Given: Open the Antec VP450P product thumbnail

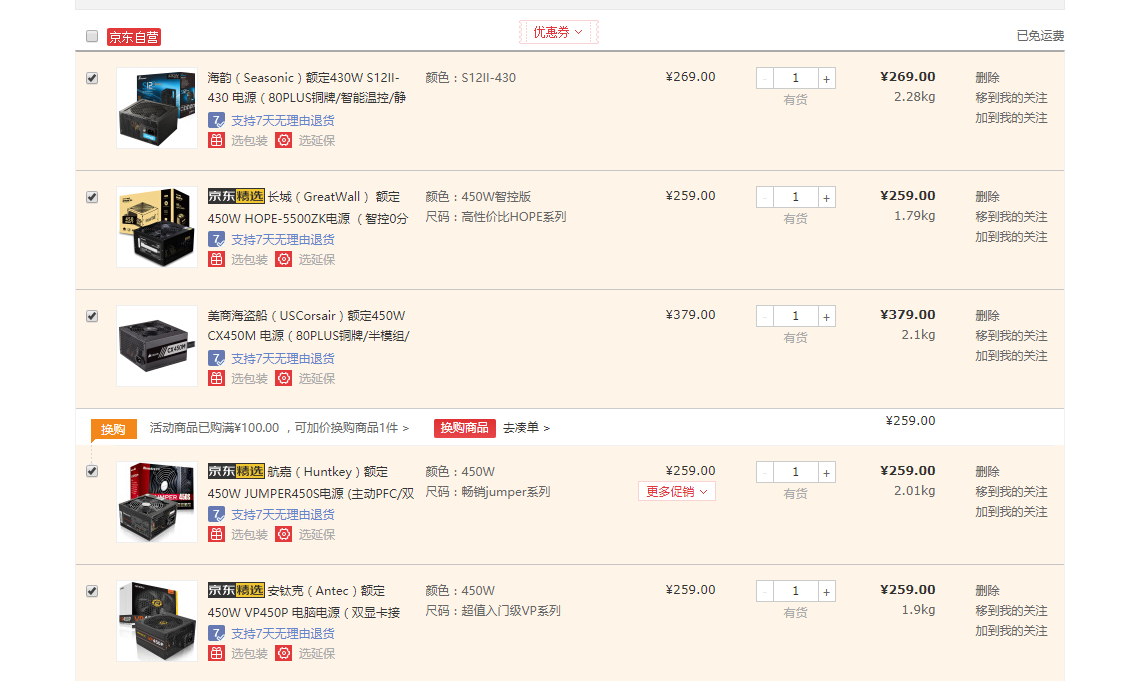Looking at the screenshot, I should tap(157, 621).
